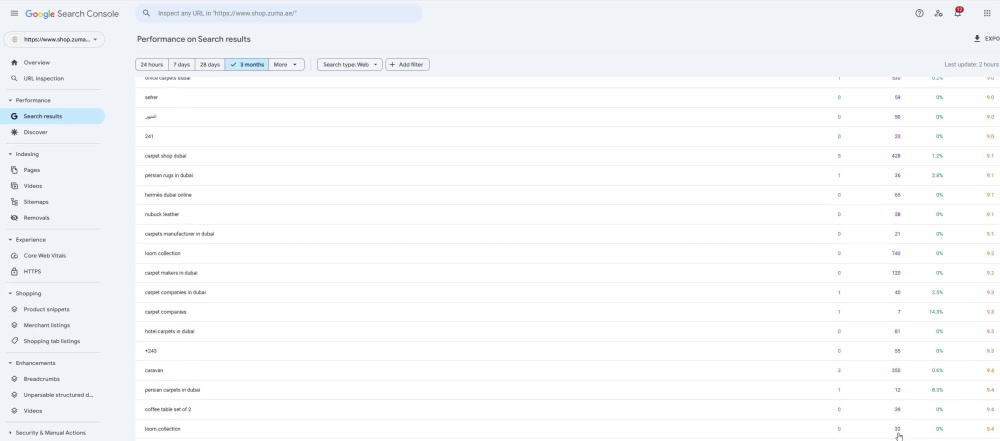Open the hamburger main menu
Image resolution: width=1000 pixels, height=441 pixels.
(14, 13)
